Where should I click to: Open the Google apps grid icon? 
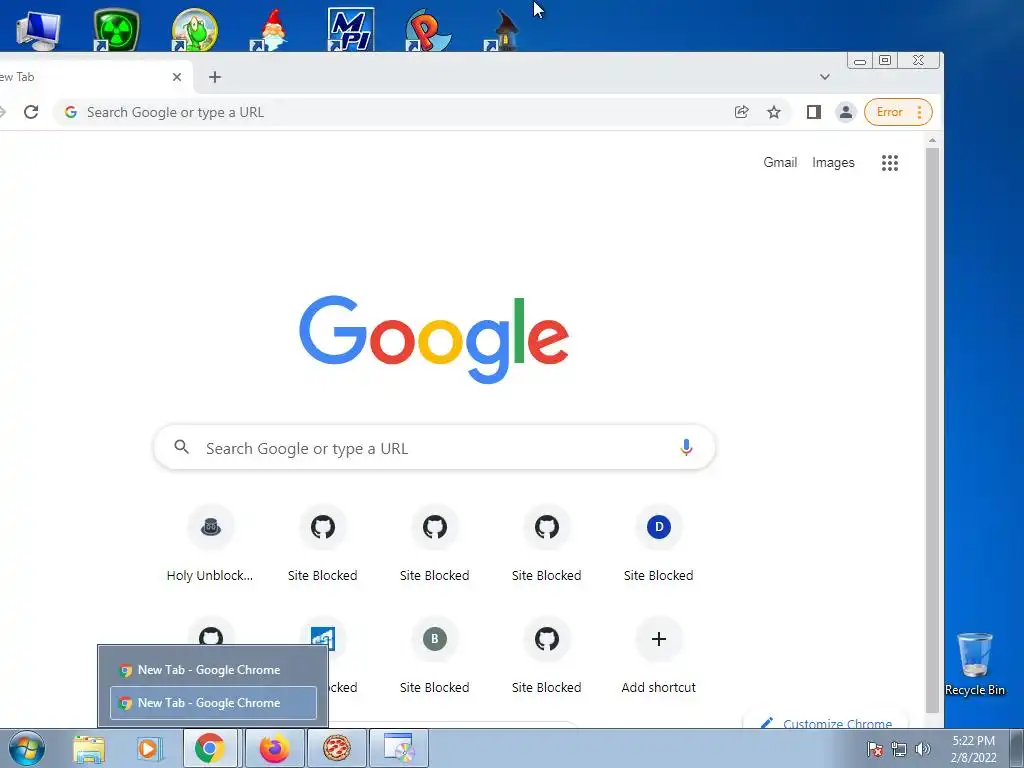(x=889, y=163)
